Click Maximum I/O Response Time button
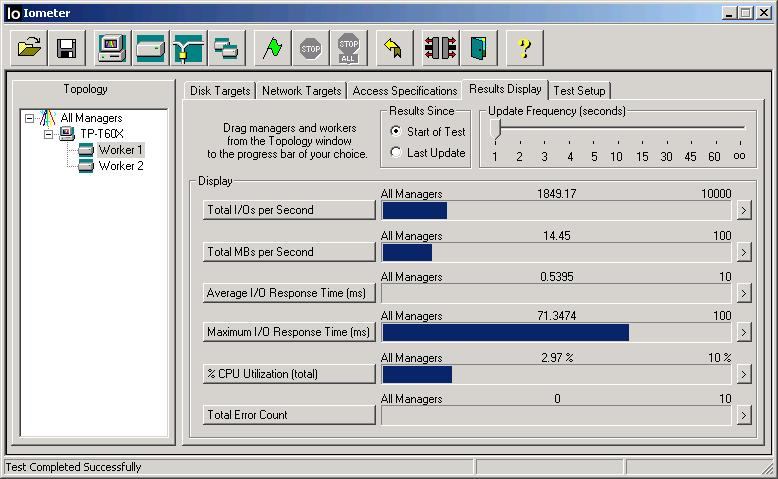This screenshot has height=479, width=778. tap(289, 332)
